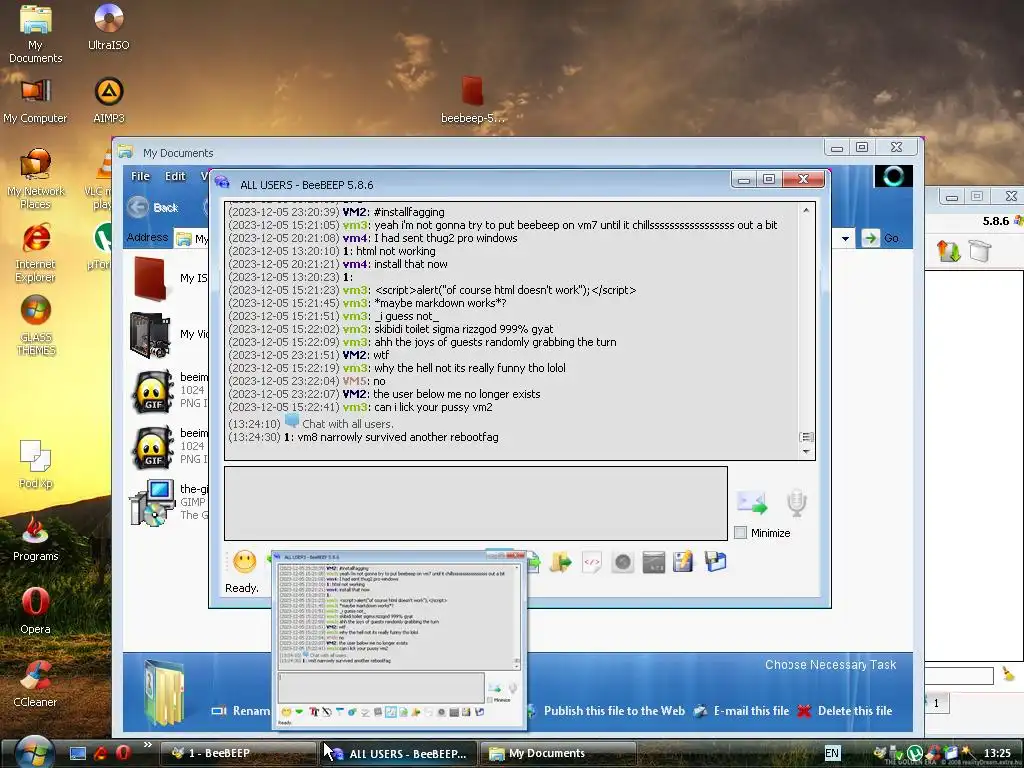Viewport: 1024px width, 768px height.
Task: Click message 'install that now' from vm4
Action: (x=411, y=264)
